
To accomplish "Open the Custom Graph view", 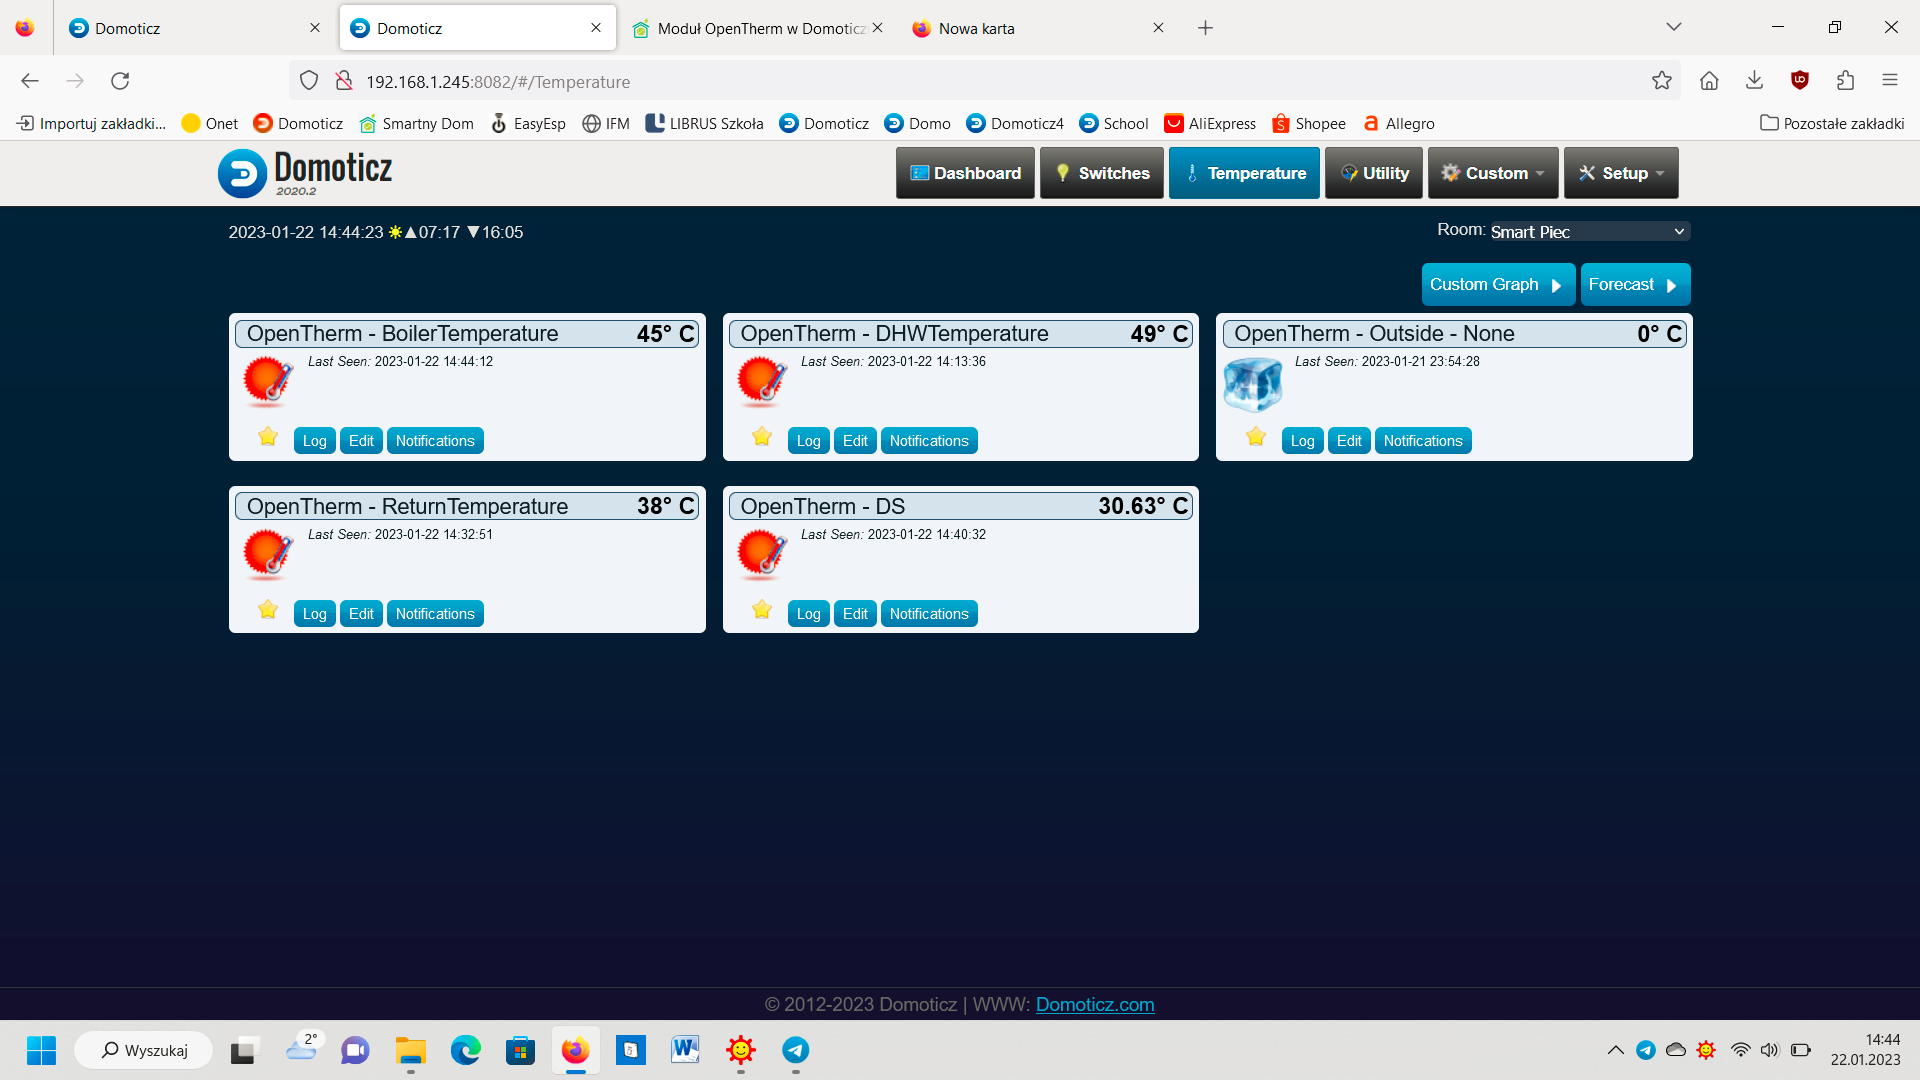I will coord(1498,285).
